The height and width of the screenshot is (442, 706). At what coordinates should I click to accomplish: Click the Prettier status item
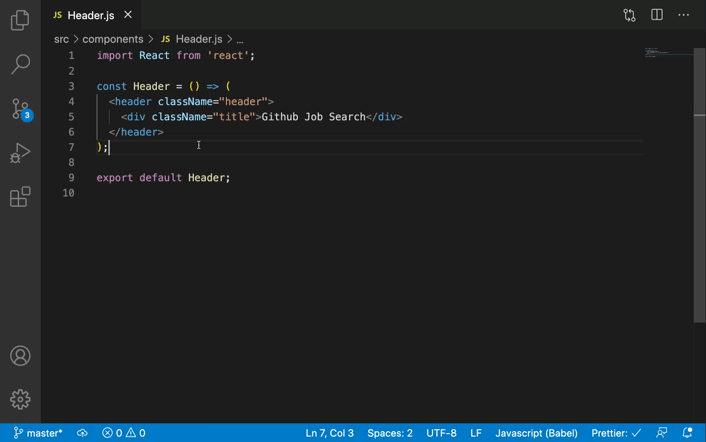pos(616,433)
